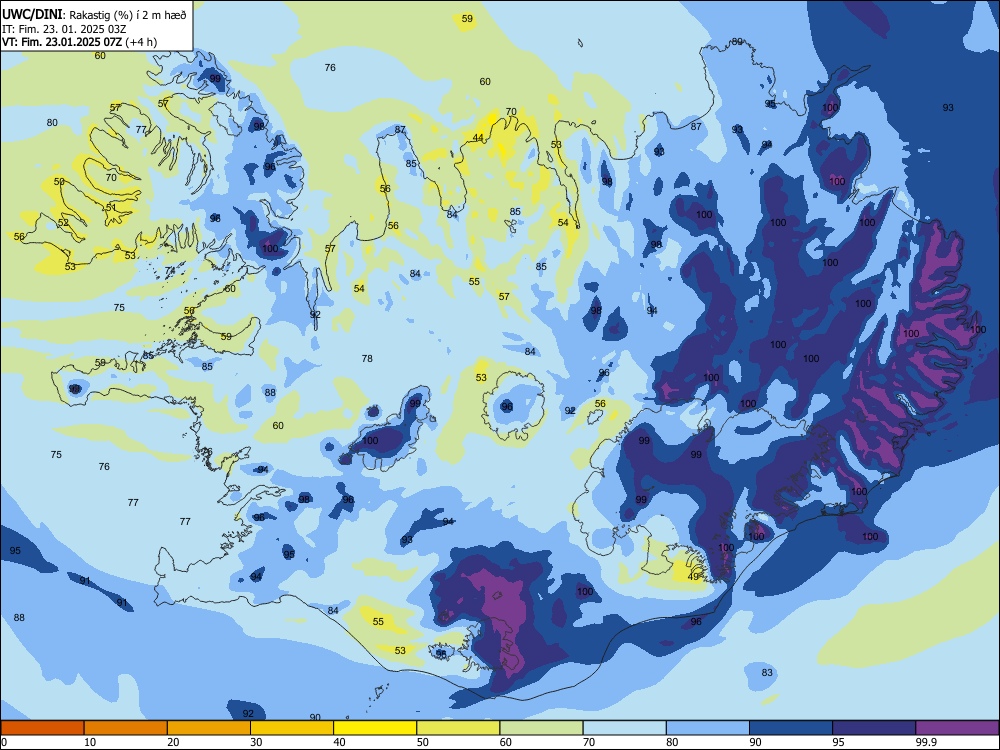
Task: Click the legend scale label '50'
Action: coord(423,742)
